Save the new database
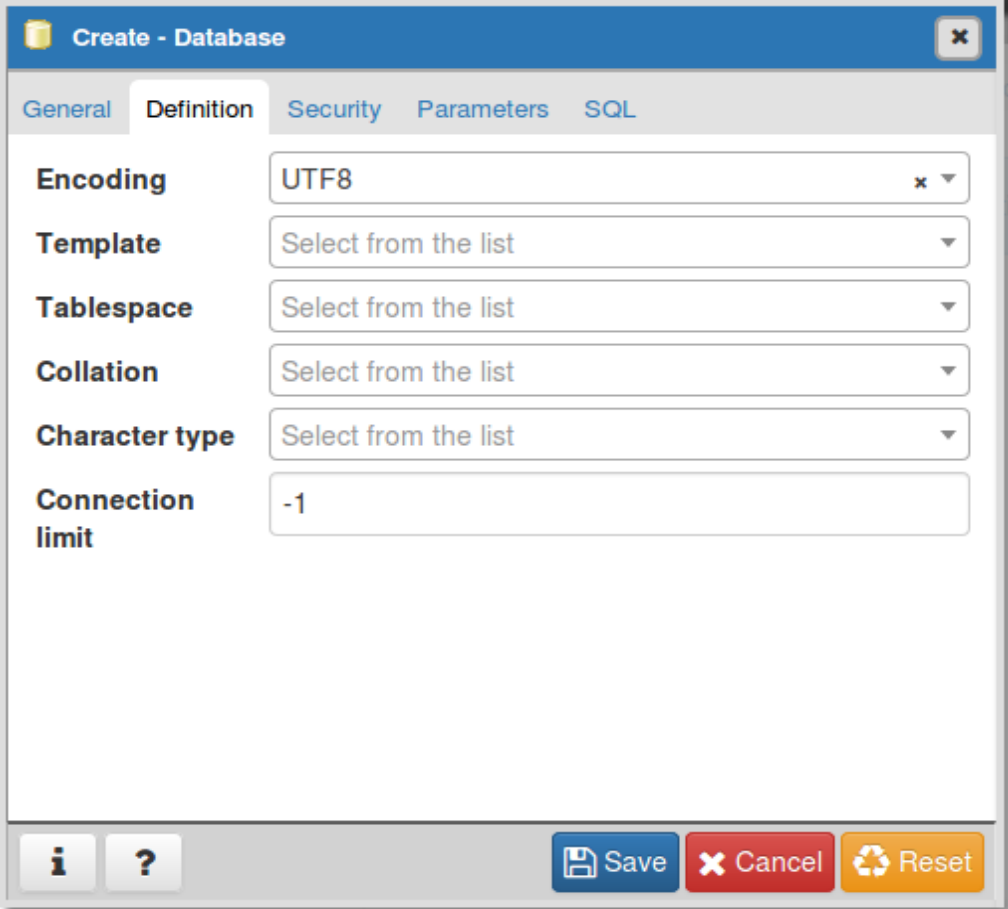This screenshot has height=909, width=1008. 615,862
